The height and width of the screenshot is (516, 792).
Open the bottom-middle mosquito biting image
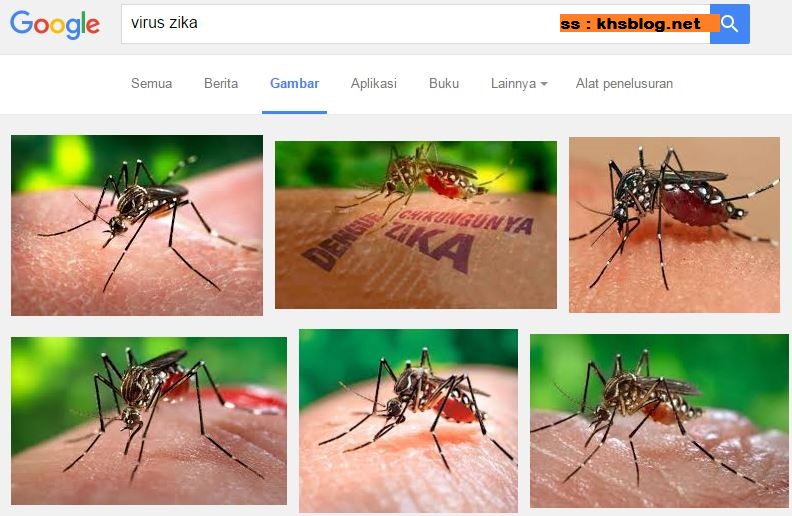coord(408,421)
